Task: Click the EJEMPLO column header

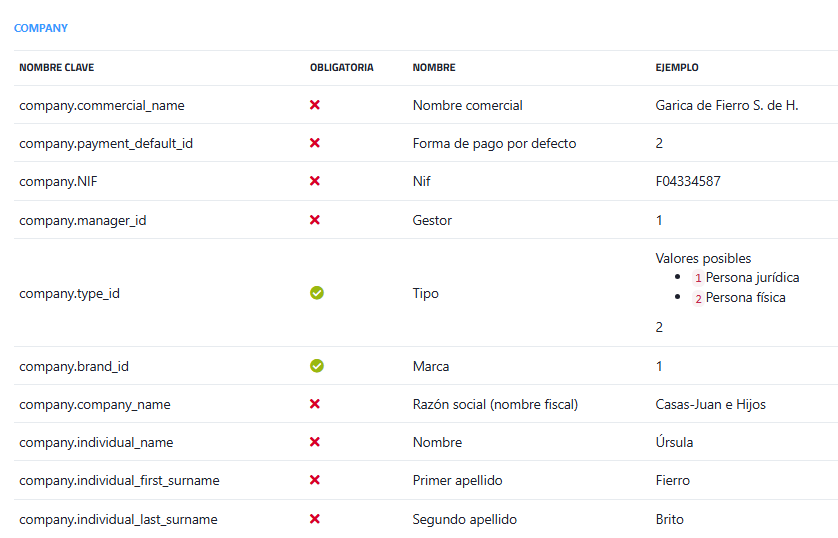Action: (677, 68)
